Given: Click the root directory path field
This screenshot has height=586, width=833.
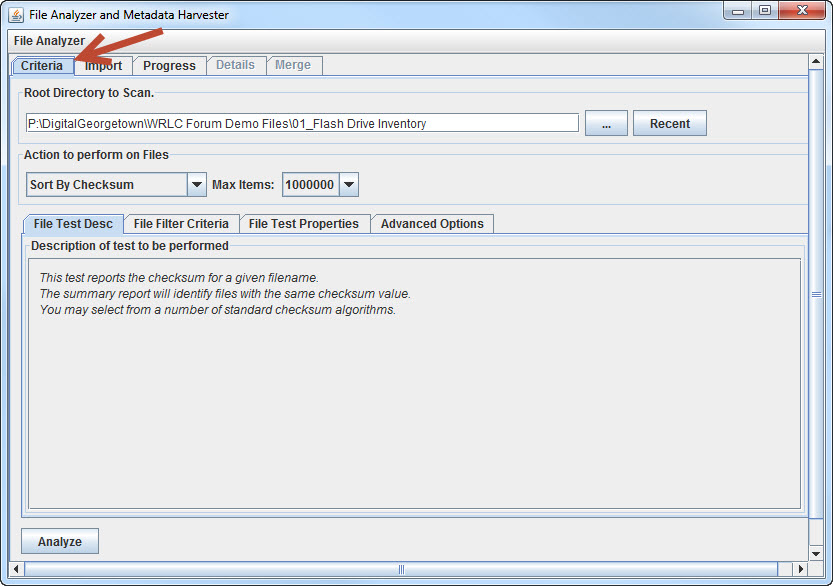Looking at the screenshot, I should point(302,124).
